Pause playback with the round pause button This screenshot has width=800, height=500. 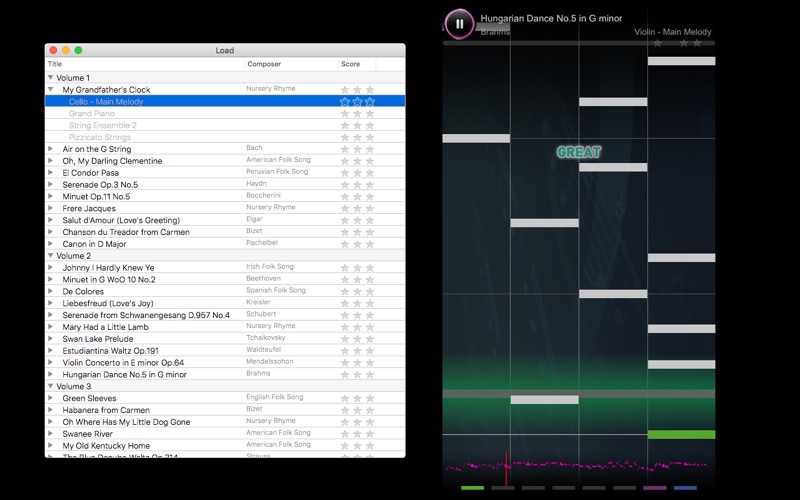[x=459, y=23]
